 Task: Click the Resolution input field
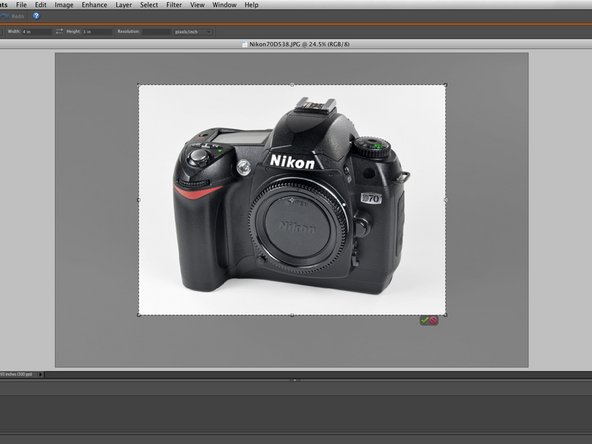click(x=156, y=32)
